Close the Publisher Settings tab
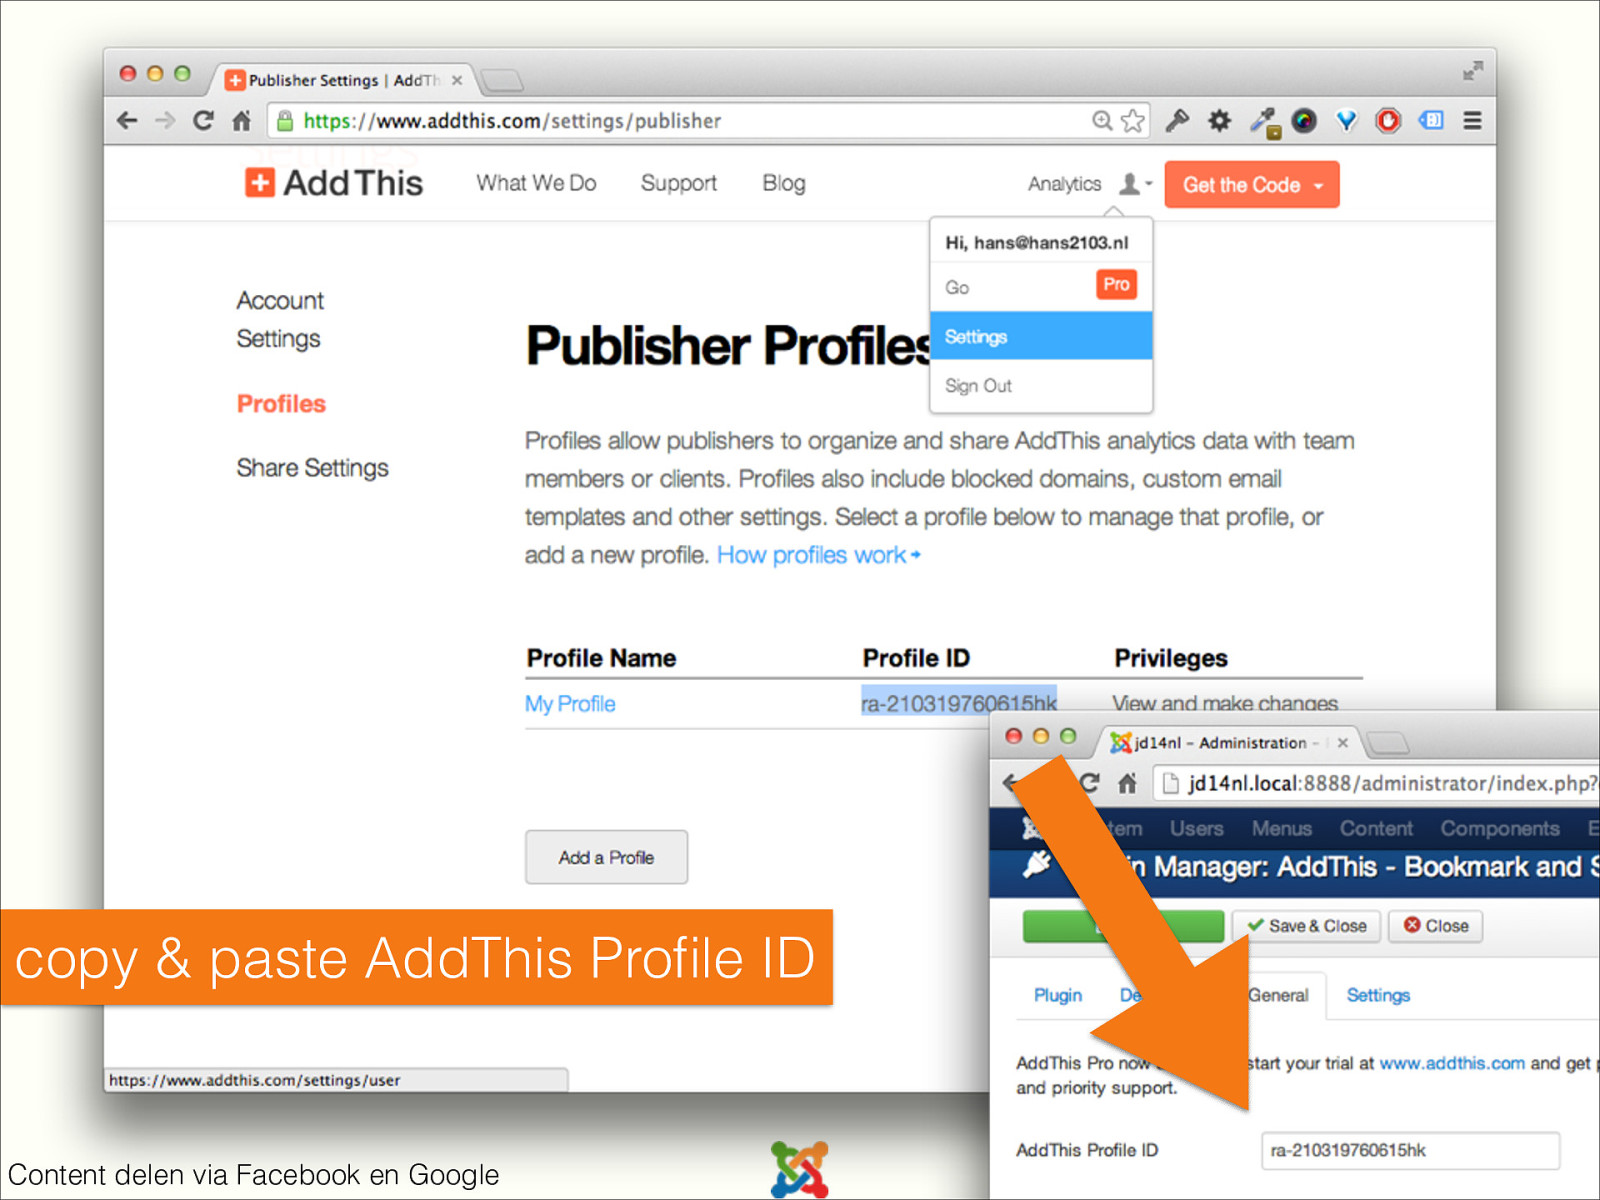The image size is (1600, 1200). point(457,80)
